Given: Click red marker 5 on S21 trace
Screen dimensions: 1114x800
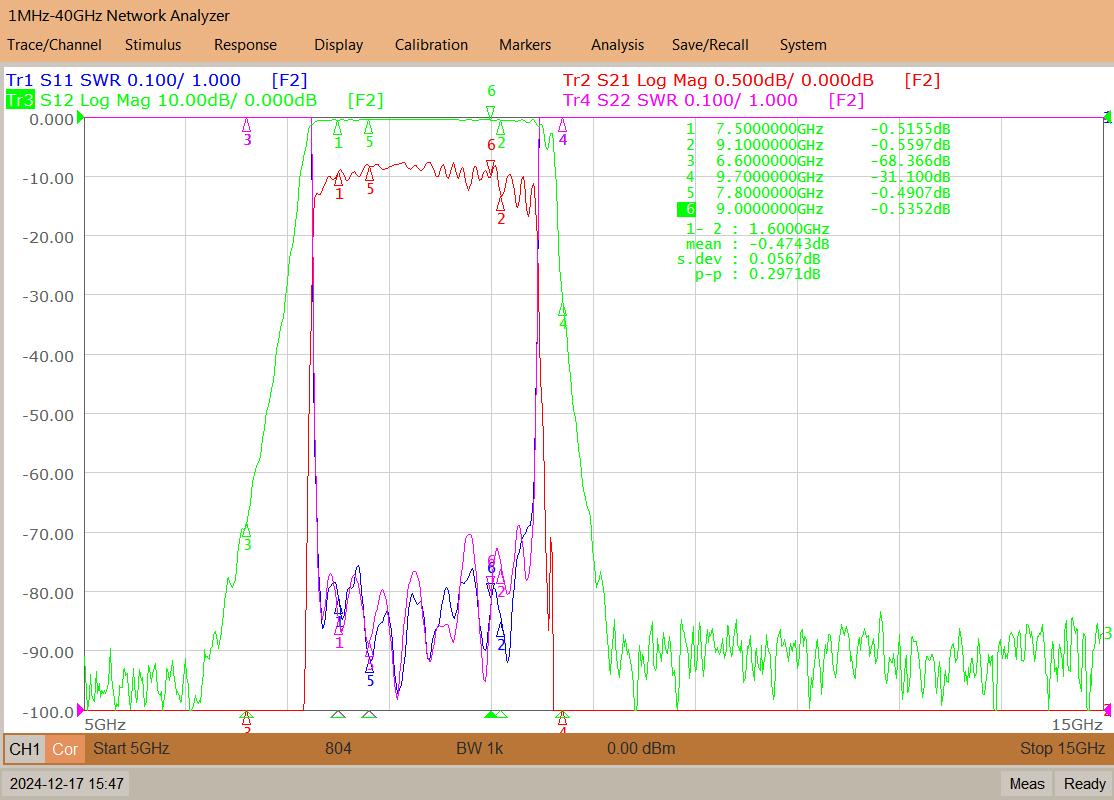Looking at the screenshot, I should pos(369,173).
